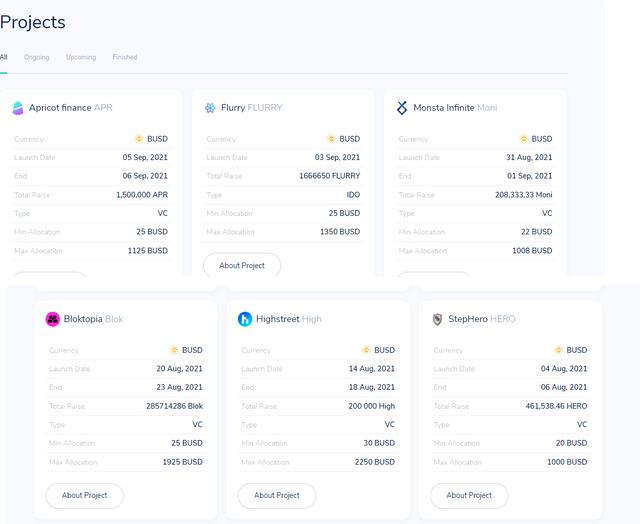Click the Flurry FLURRY card title
The width and height of the screenshot is (640, 524).
pyautogui.click(x=252, y=108)
